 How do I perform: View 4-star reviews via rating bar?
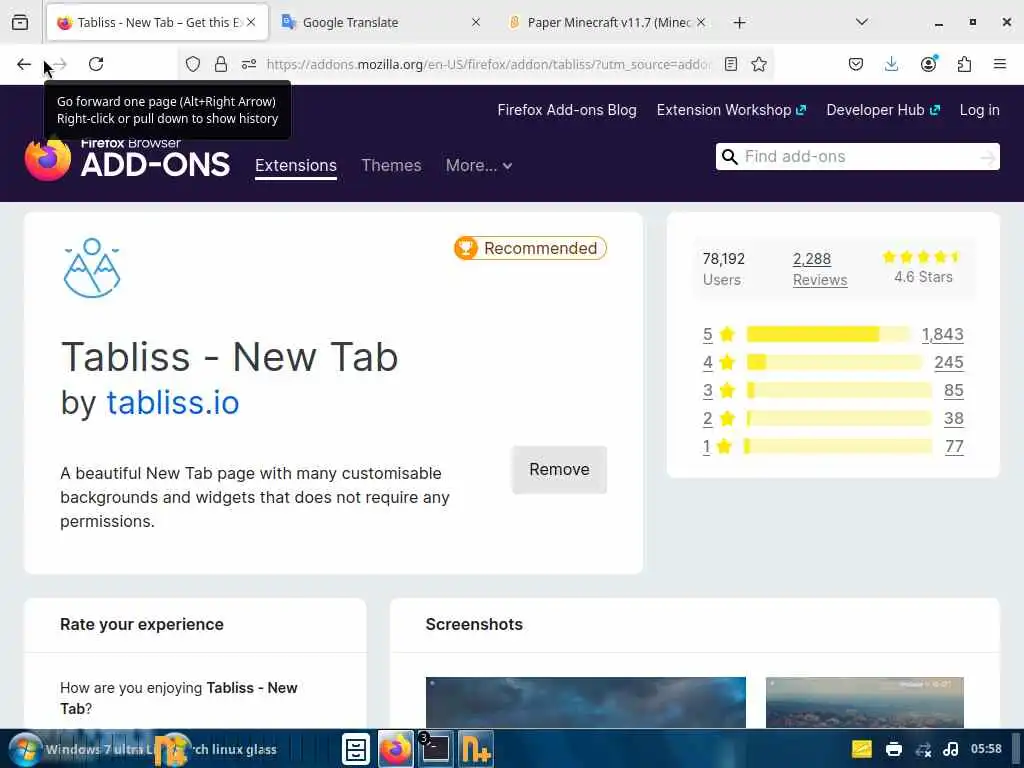pos(835,362)
